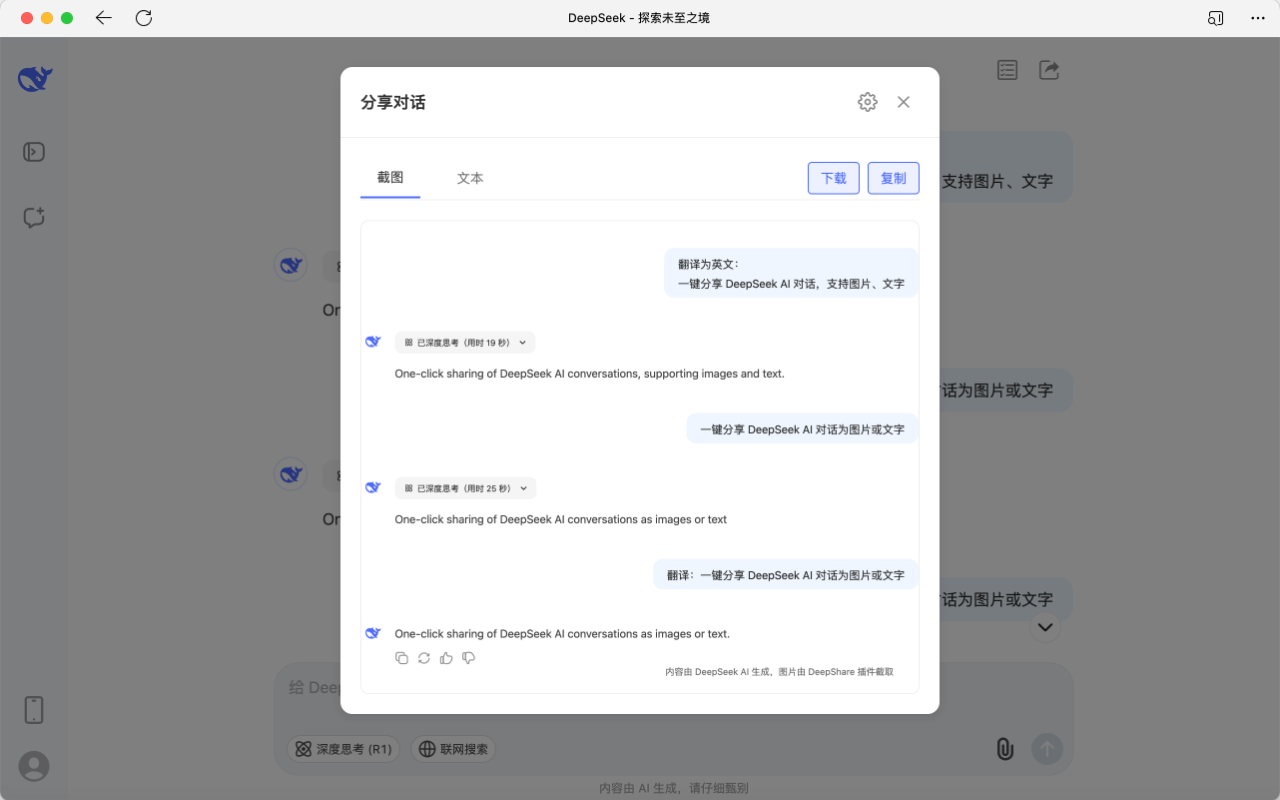Click the disclaimer 内容由 AI 生成，请仔细甄别
Viewport: 1280px width, 800px height.
(x=673, y=788)
